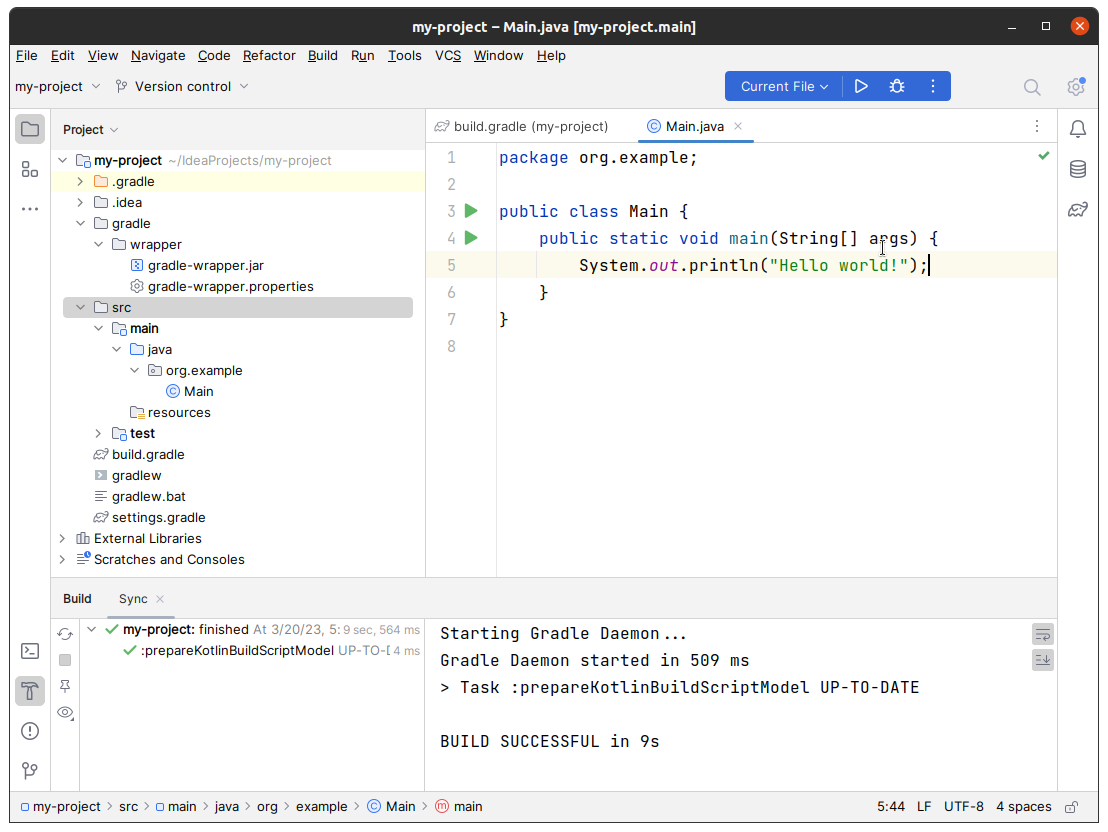Click the Debug bug icon
1108x832 pixels.
coord(897,86)
